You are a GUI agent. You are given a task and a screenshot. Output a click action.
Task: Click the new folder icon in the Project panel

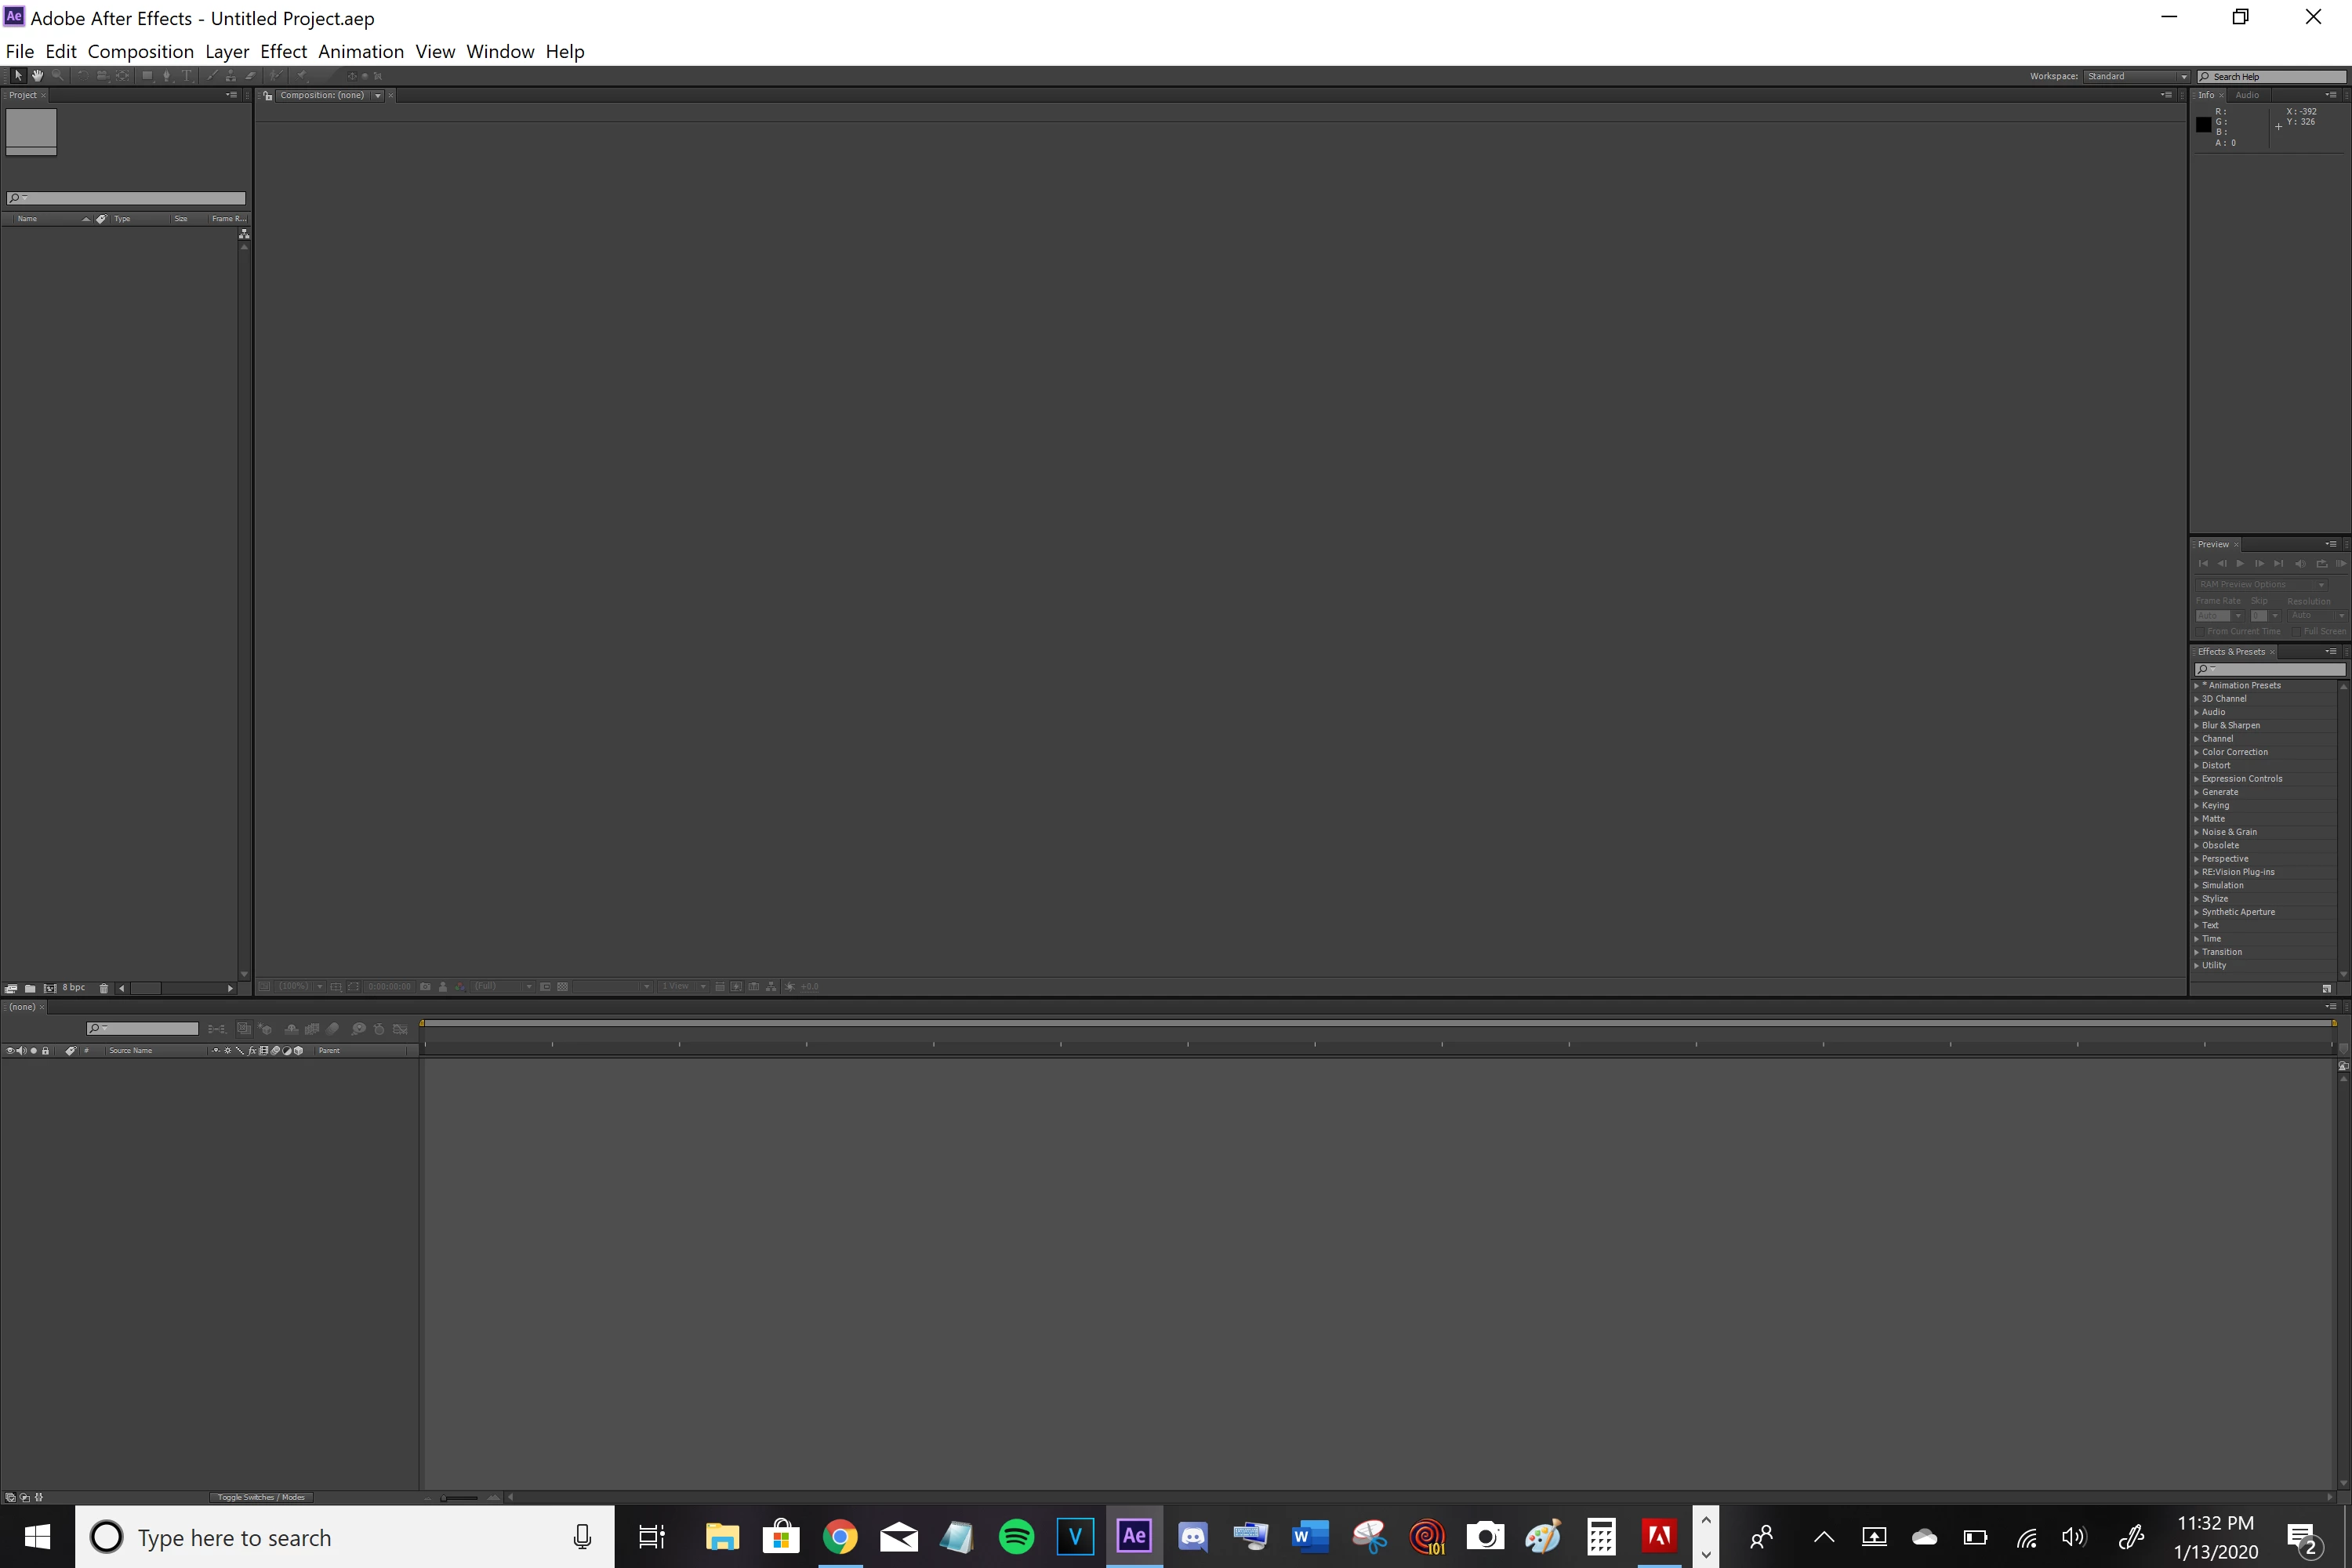pos(30,988)
